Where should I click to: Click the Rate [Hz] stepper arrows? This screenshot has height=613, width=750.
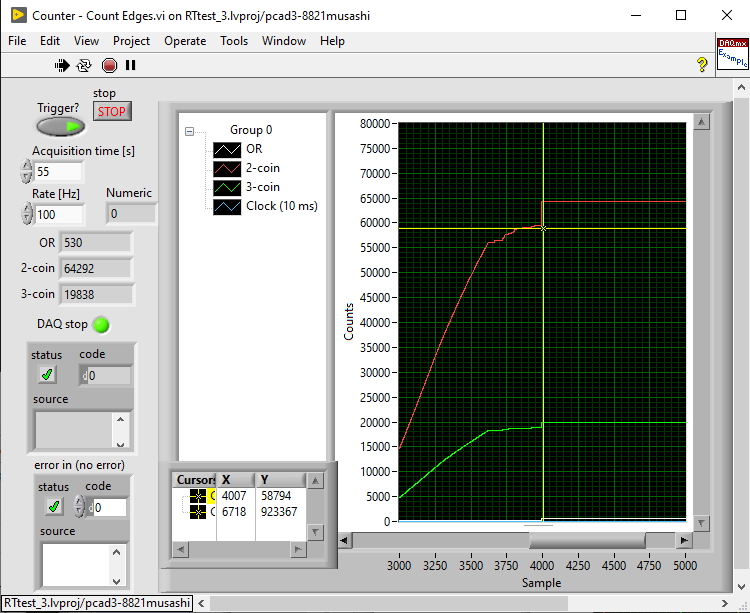pyautogui.click(x=26, y=214)
